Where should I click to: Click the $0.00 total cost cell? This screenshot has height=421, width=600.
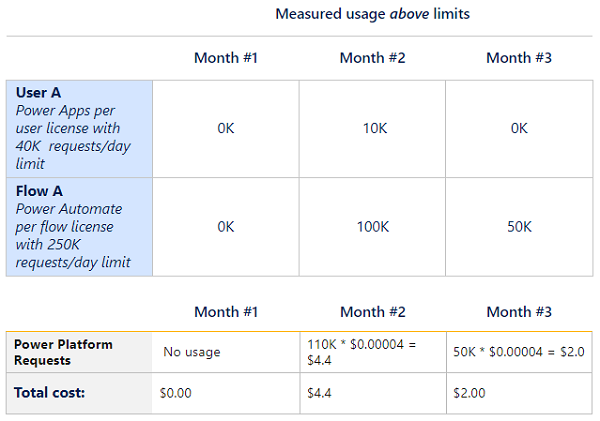175,393
